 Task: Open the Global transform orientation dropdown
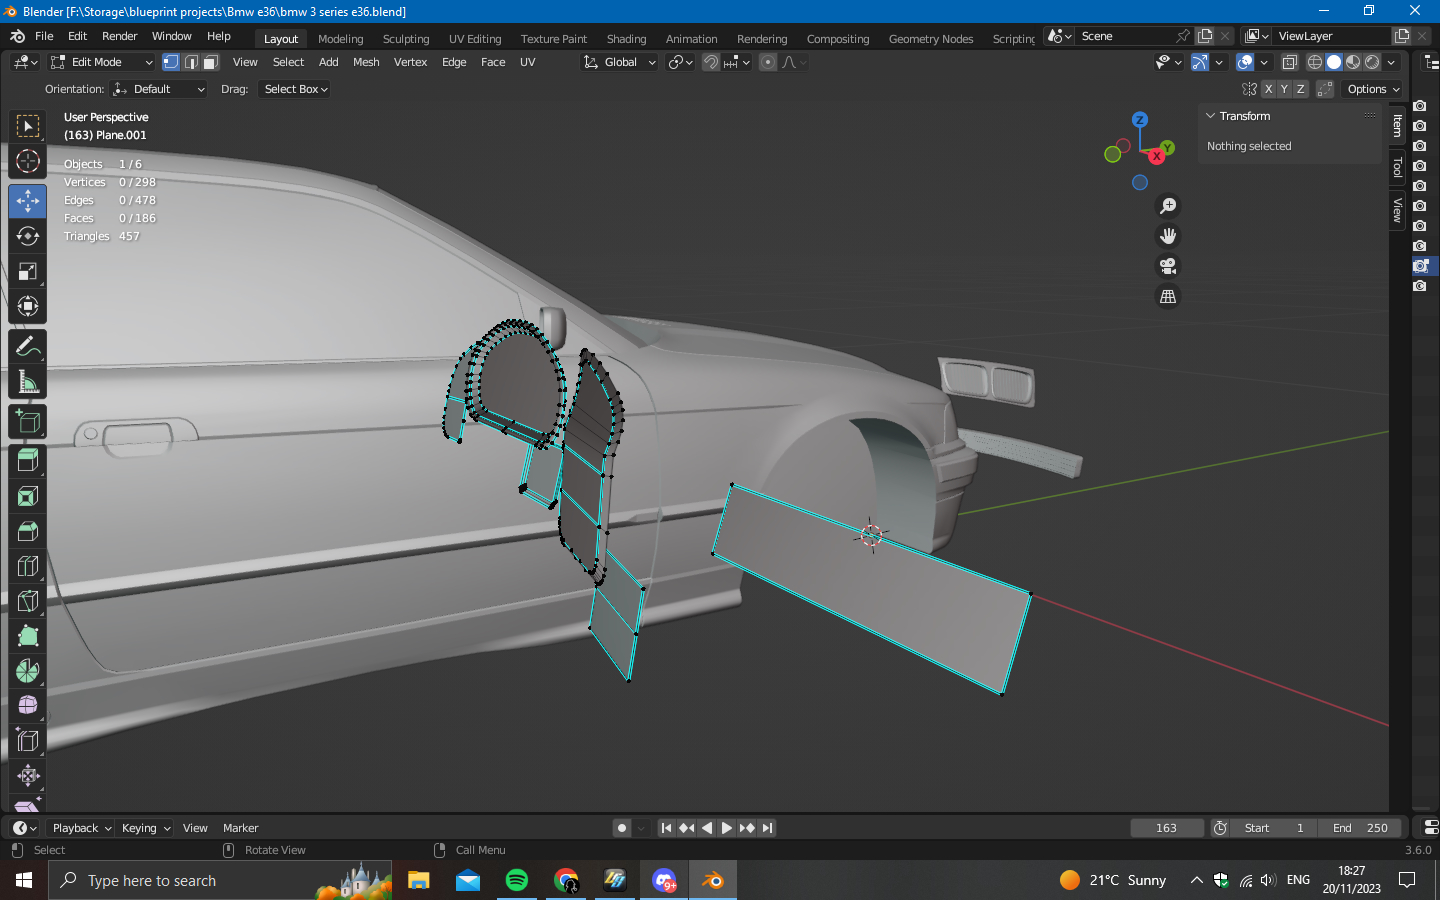click(x=620, y=62)
